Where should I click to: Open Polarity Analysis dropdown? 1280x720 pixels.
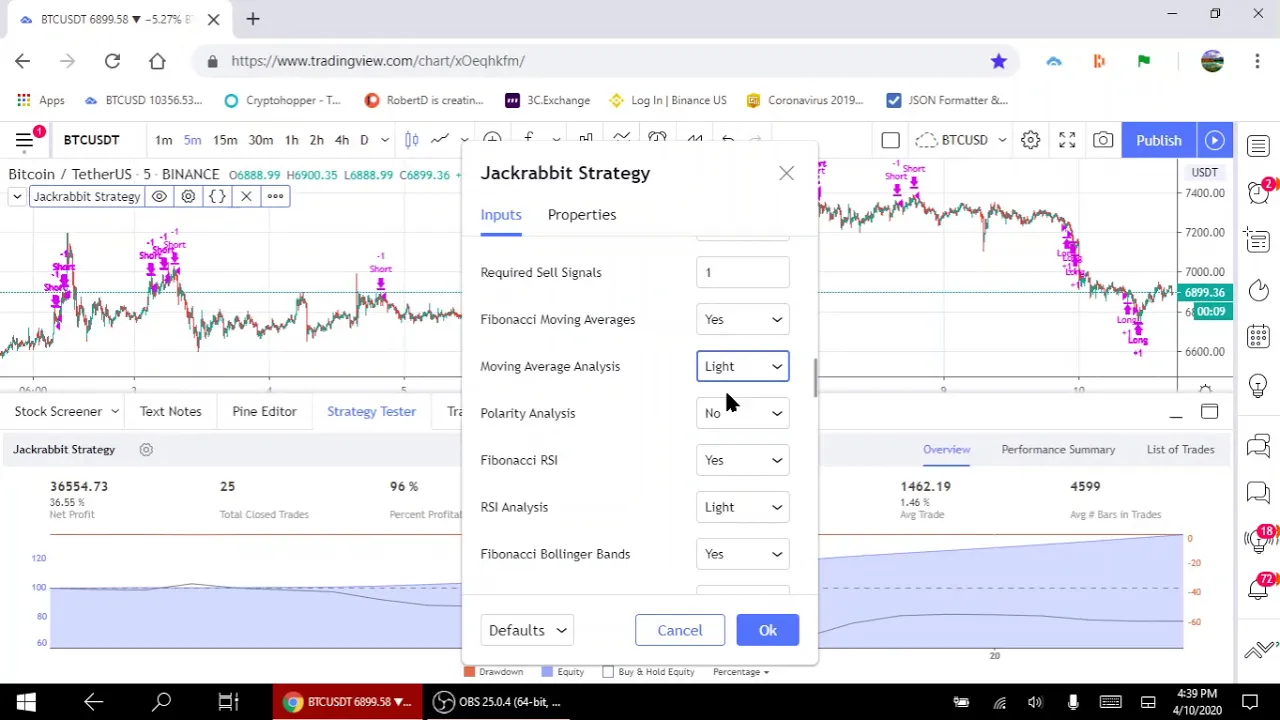pyautogui.click(x=743, y=413)
